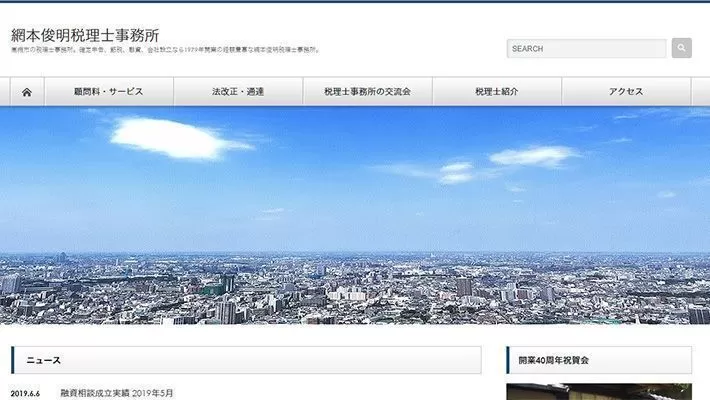Open the photo thumbnail below 開業40周年祝賀会

tap(598, 392)
